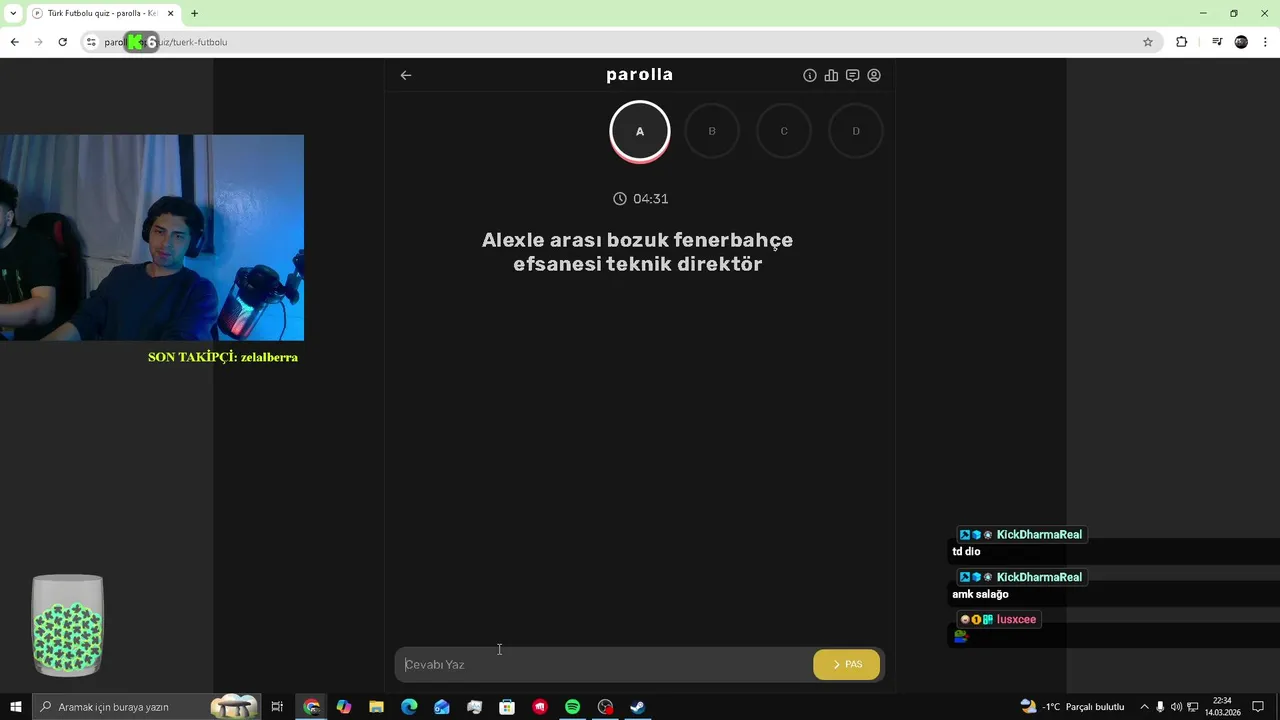
Task: Open the Chrome three-dot menu
Action: click(x=1266, y=42)
